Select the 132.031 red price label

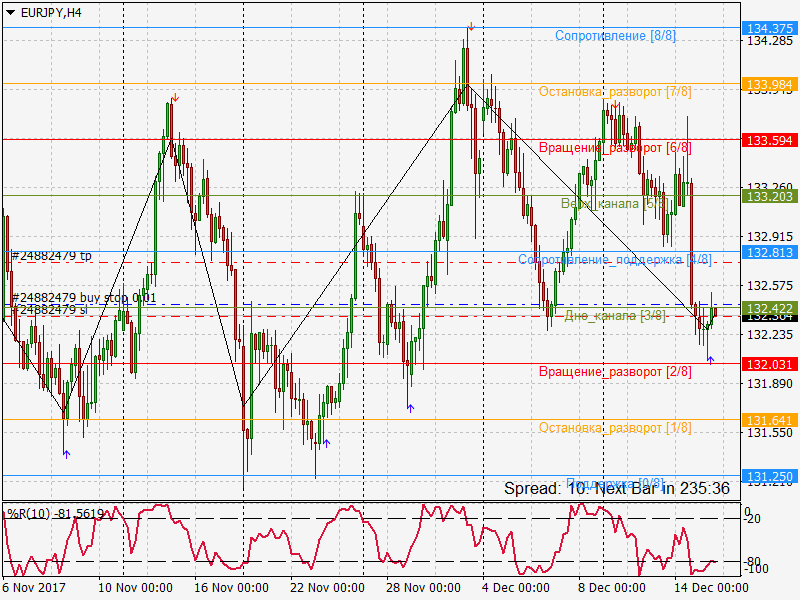pos(770,364)
